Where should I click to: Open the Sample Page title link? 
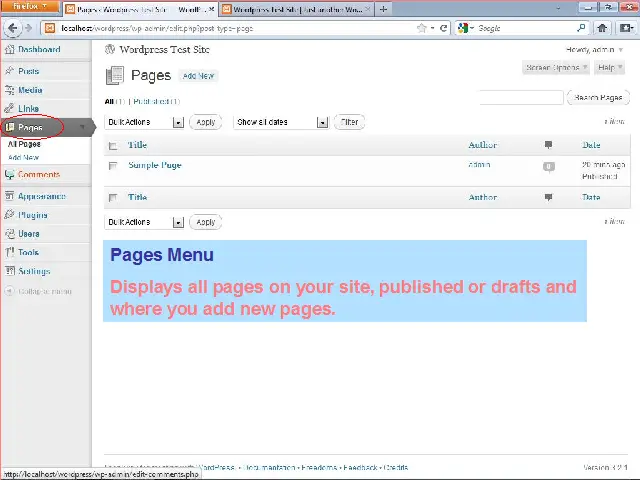(155, 165)
